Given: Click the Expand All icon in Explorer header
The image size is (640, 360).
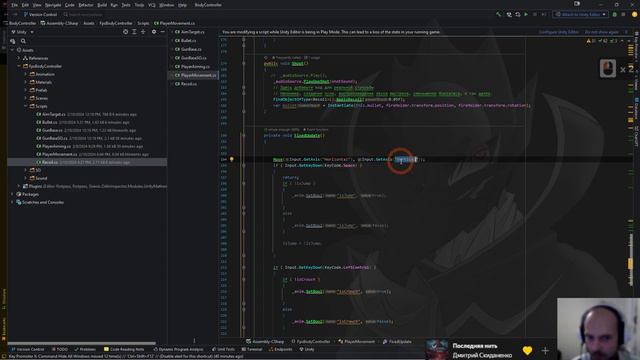Looking at the screenshot, I should click(134, 31).
